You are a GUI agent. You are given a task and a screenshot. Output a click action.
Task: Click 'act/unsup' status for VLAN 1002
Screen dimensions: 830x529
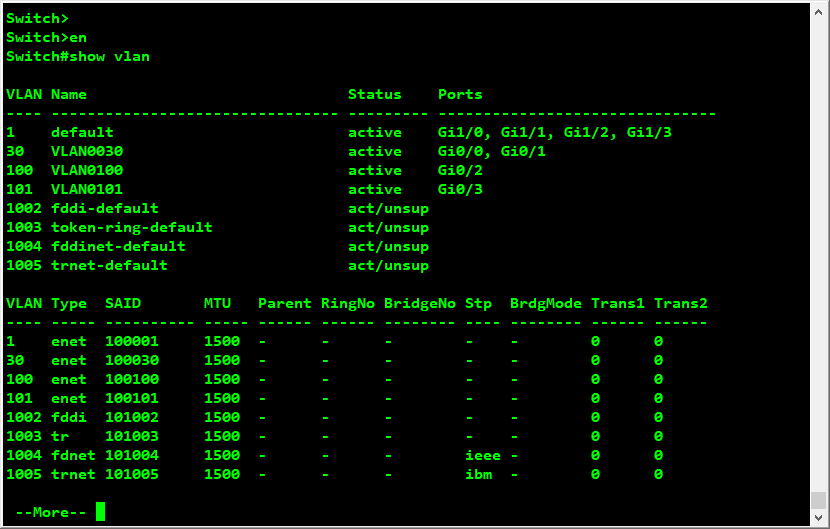pos(389,209)
